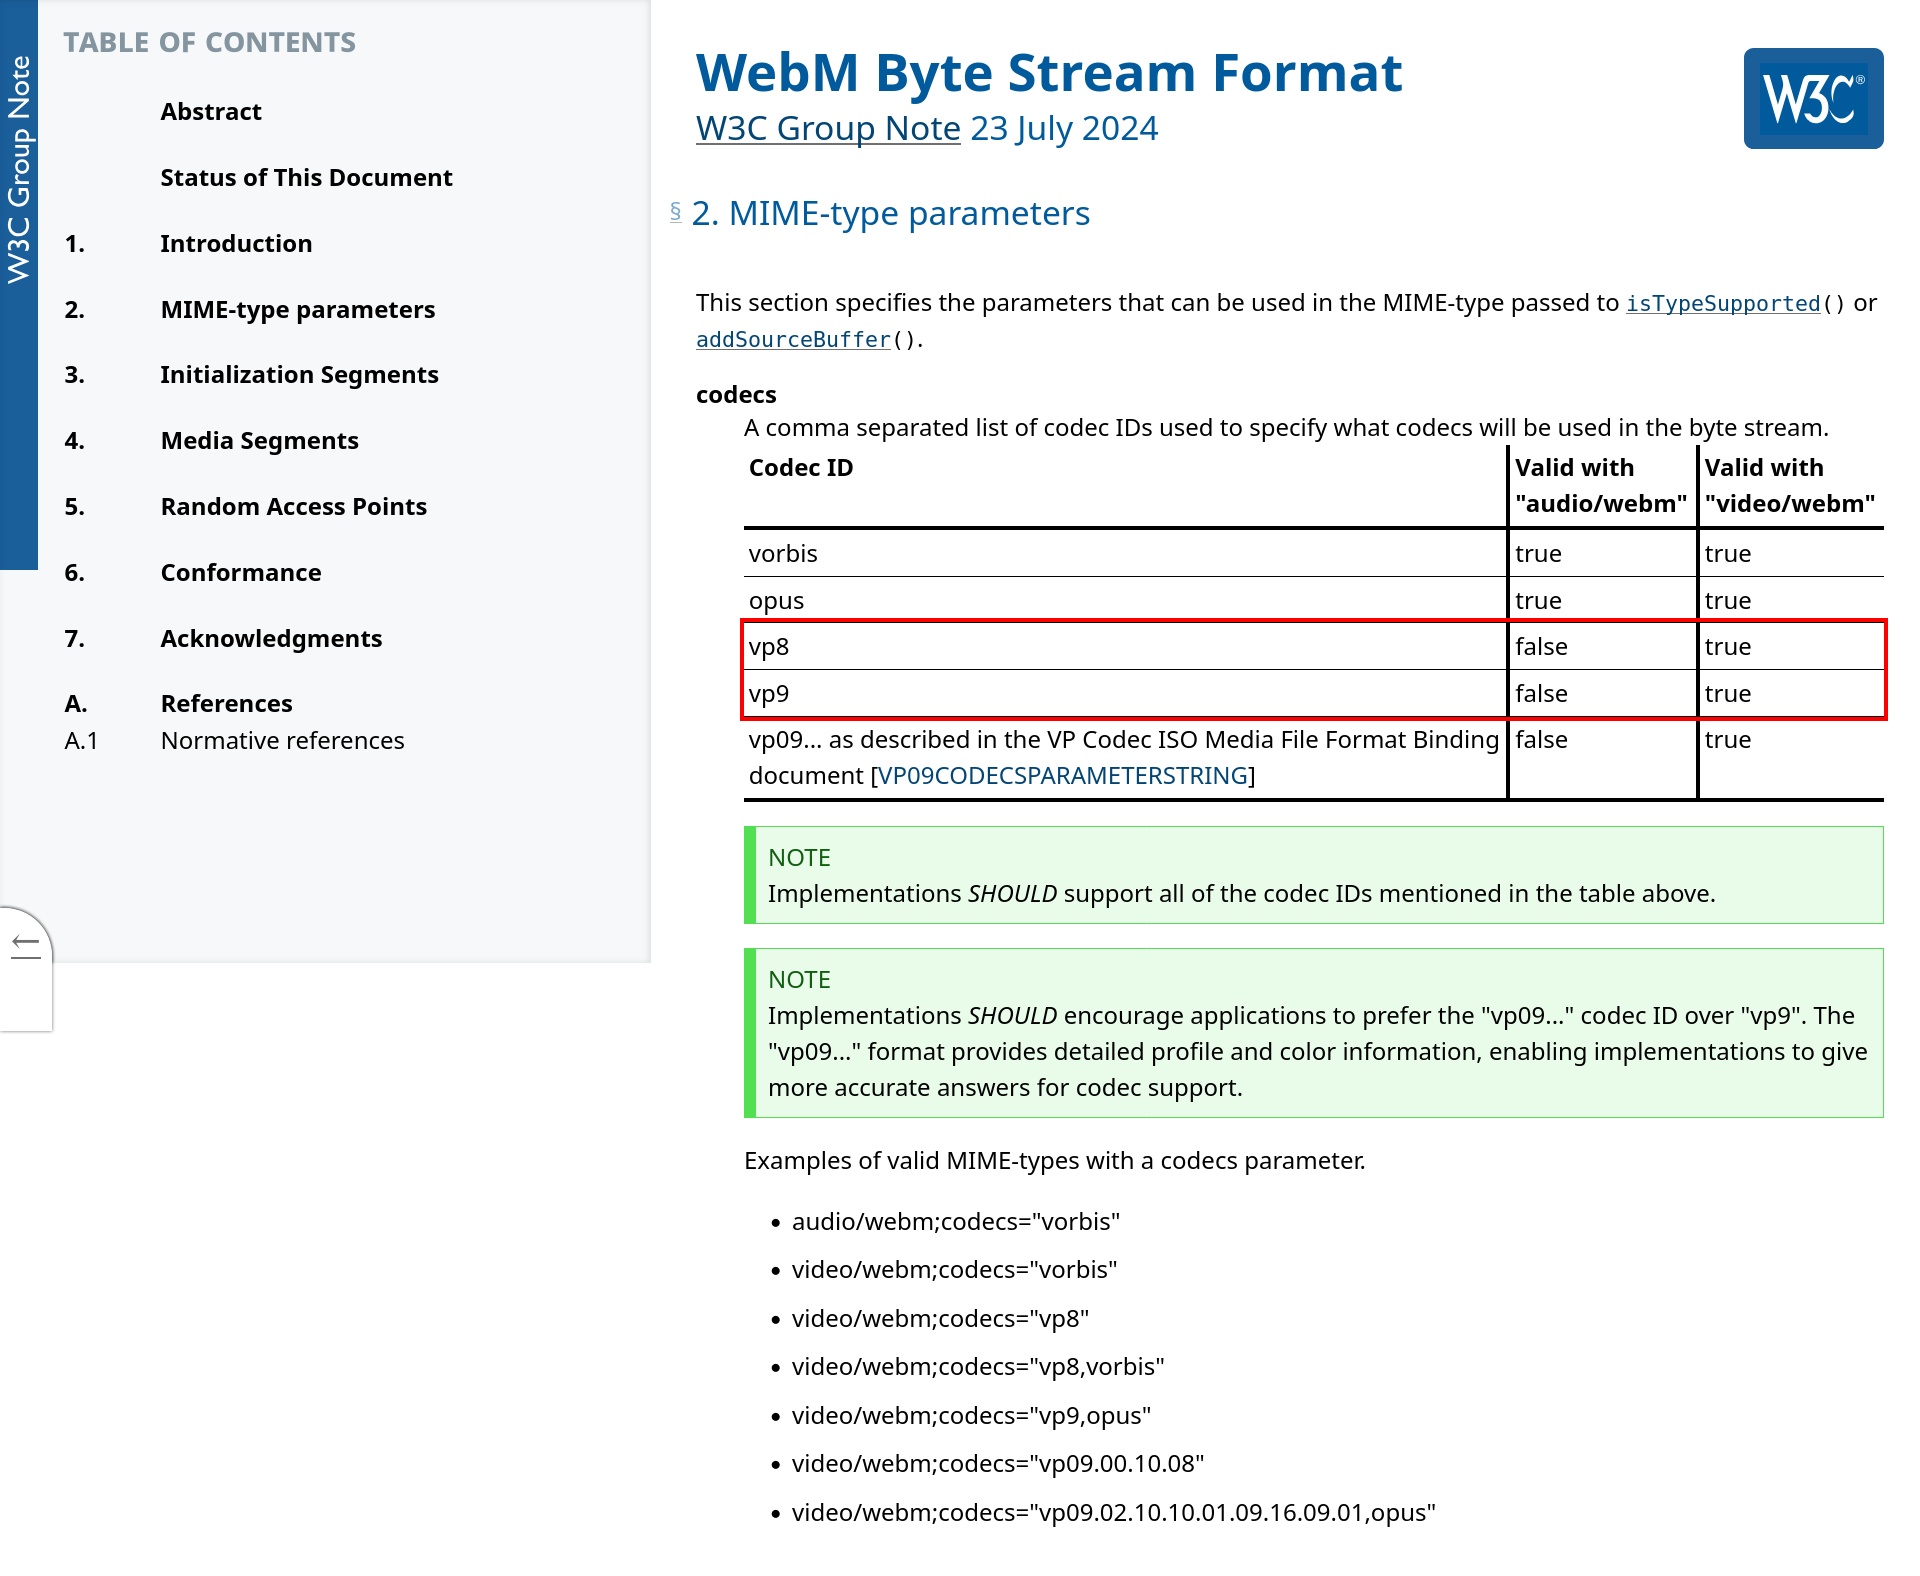Jump to Introduction in table of contents

[x=236, y=244]
